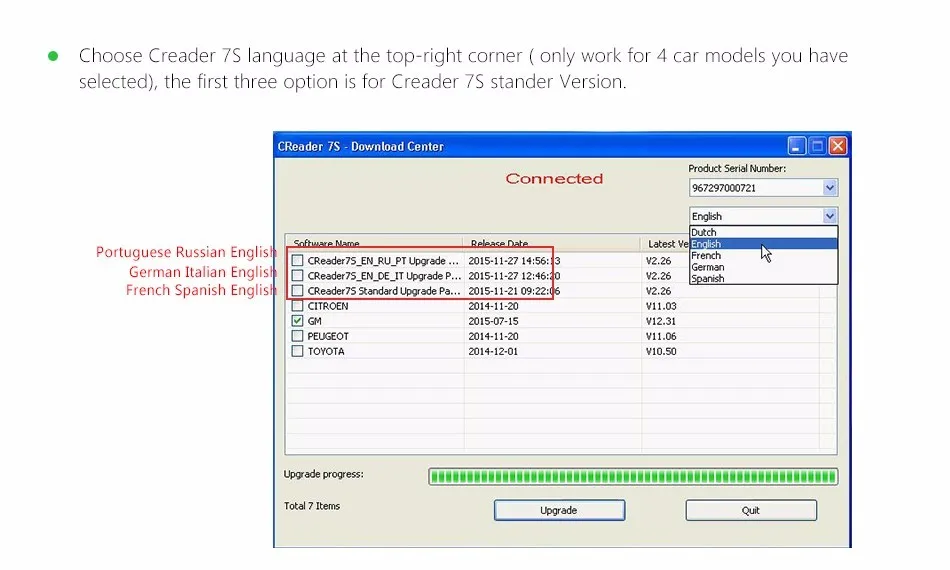This screenshot has width=950, height=570.
Task: Tick the CITROEN software checkbox
Action: (x=297, y=306)
